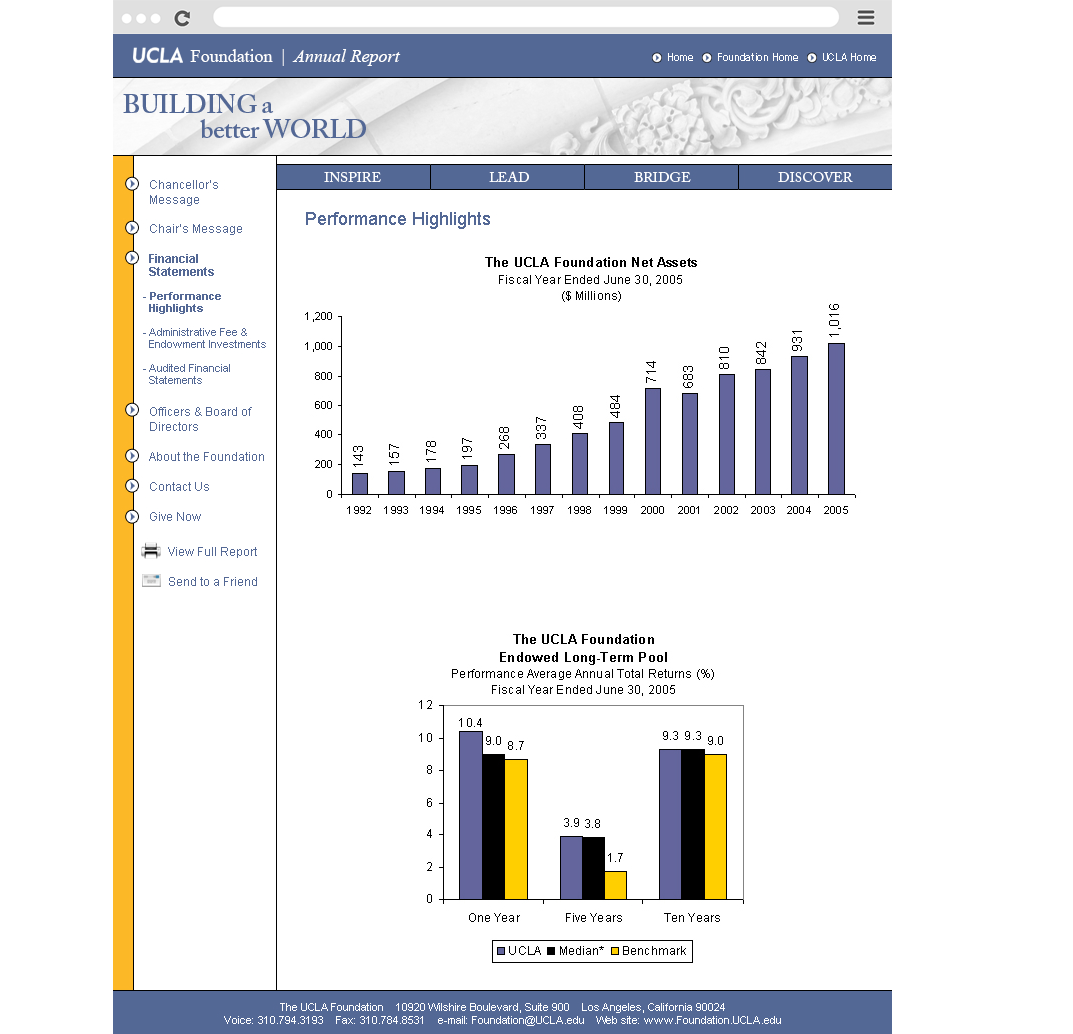Viewport: 1073px width, 1034px height.
Task: Open the browser hamburger menu
Action: [x=866, y=18]
